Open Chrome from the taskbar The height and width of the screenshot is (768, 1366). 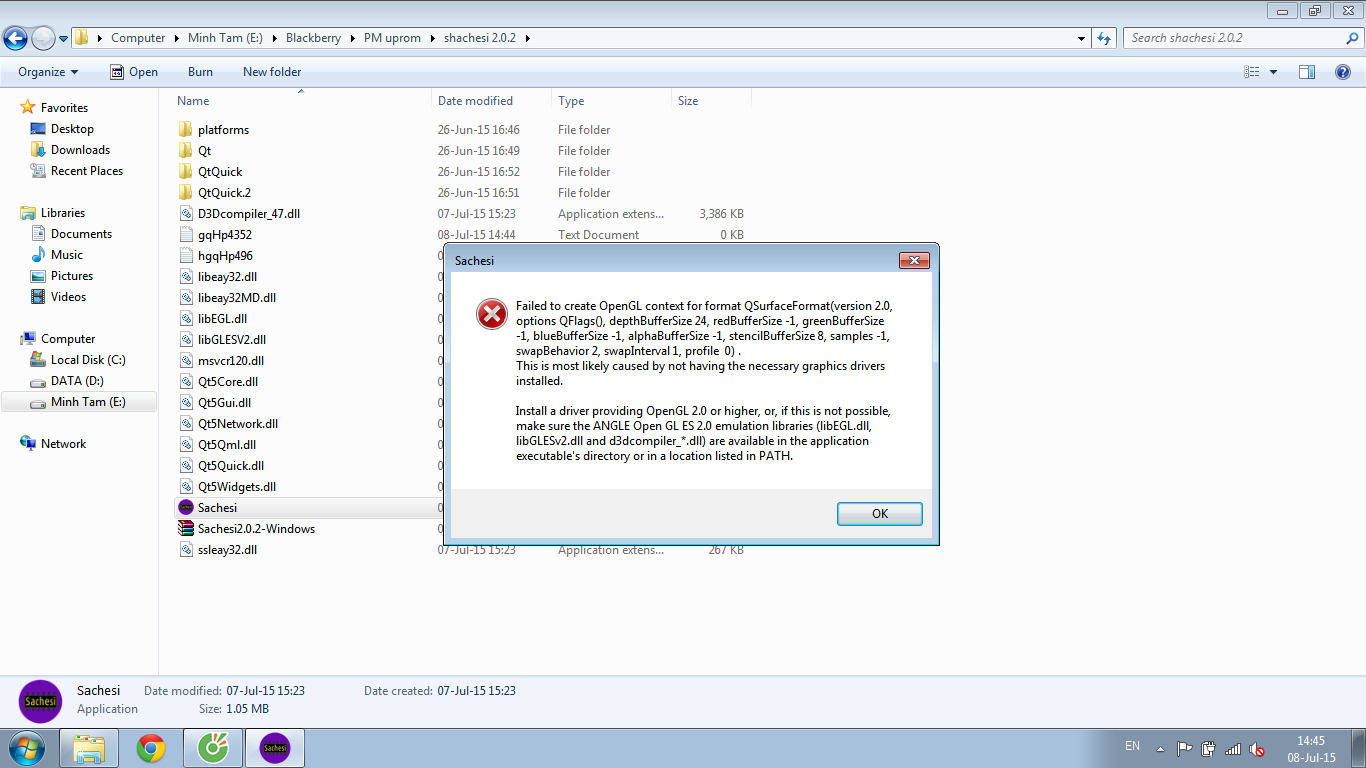(151, 748)
